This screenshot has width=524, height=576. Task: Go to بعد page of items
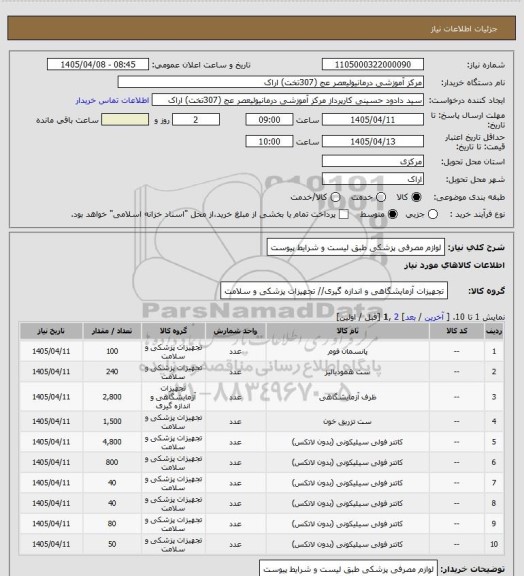[x=410, y=317]
